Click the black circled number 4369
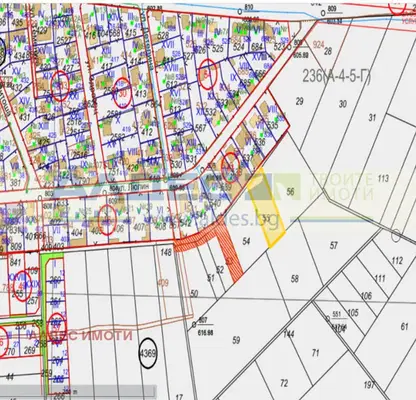 (148, 353)
